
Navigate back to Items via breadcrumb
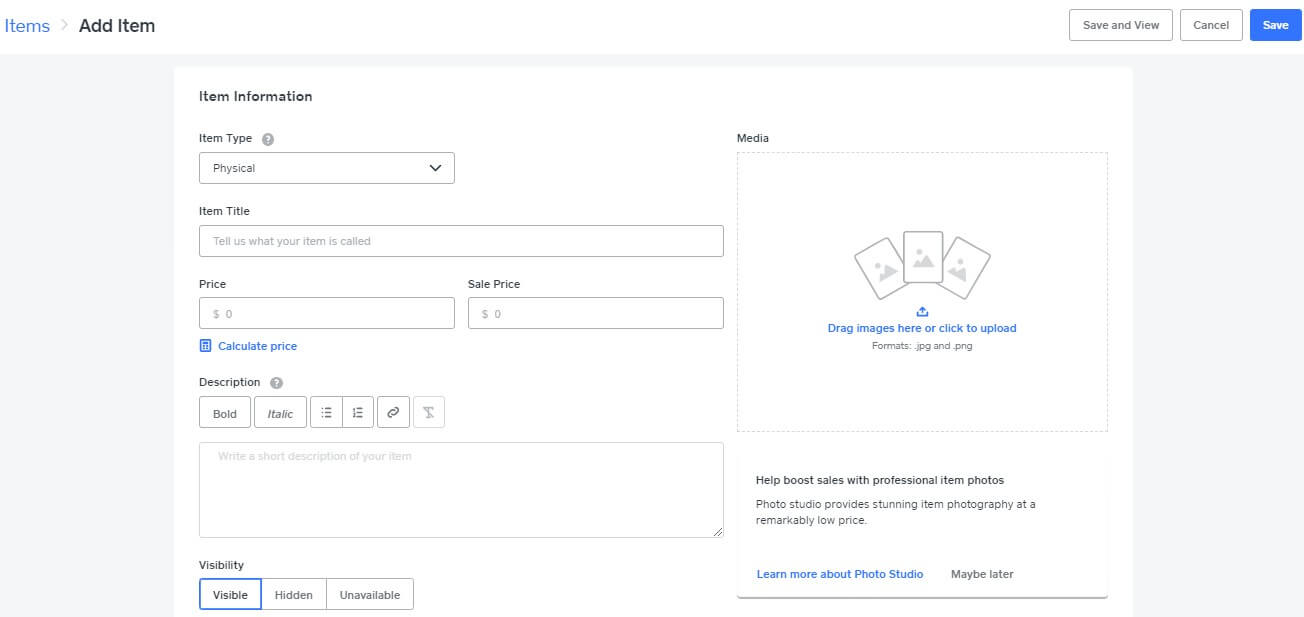pos(27,25)
